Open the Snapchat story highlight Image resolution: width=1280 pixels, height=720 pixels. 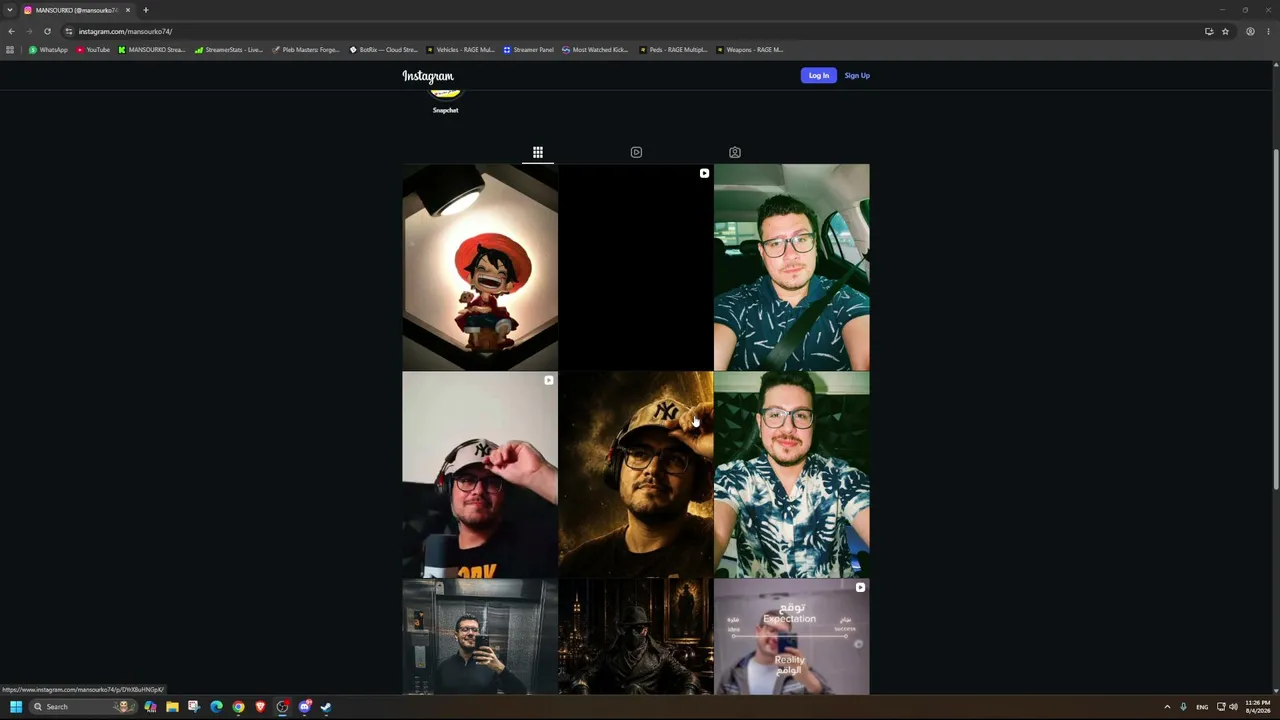pyautogui.click(x=445, y=100)
